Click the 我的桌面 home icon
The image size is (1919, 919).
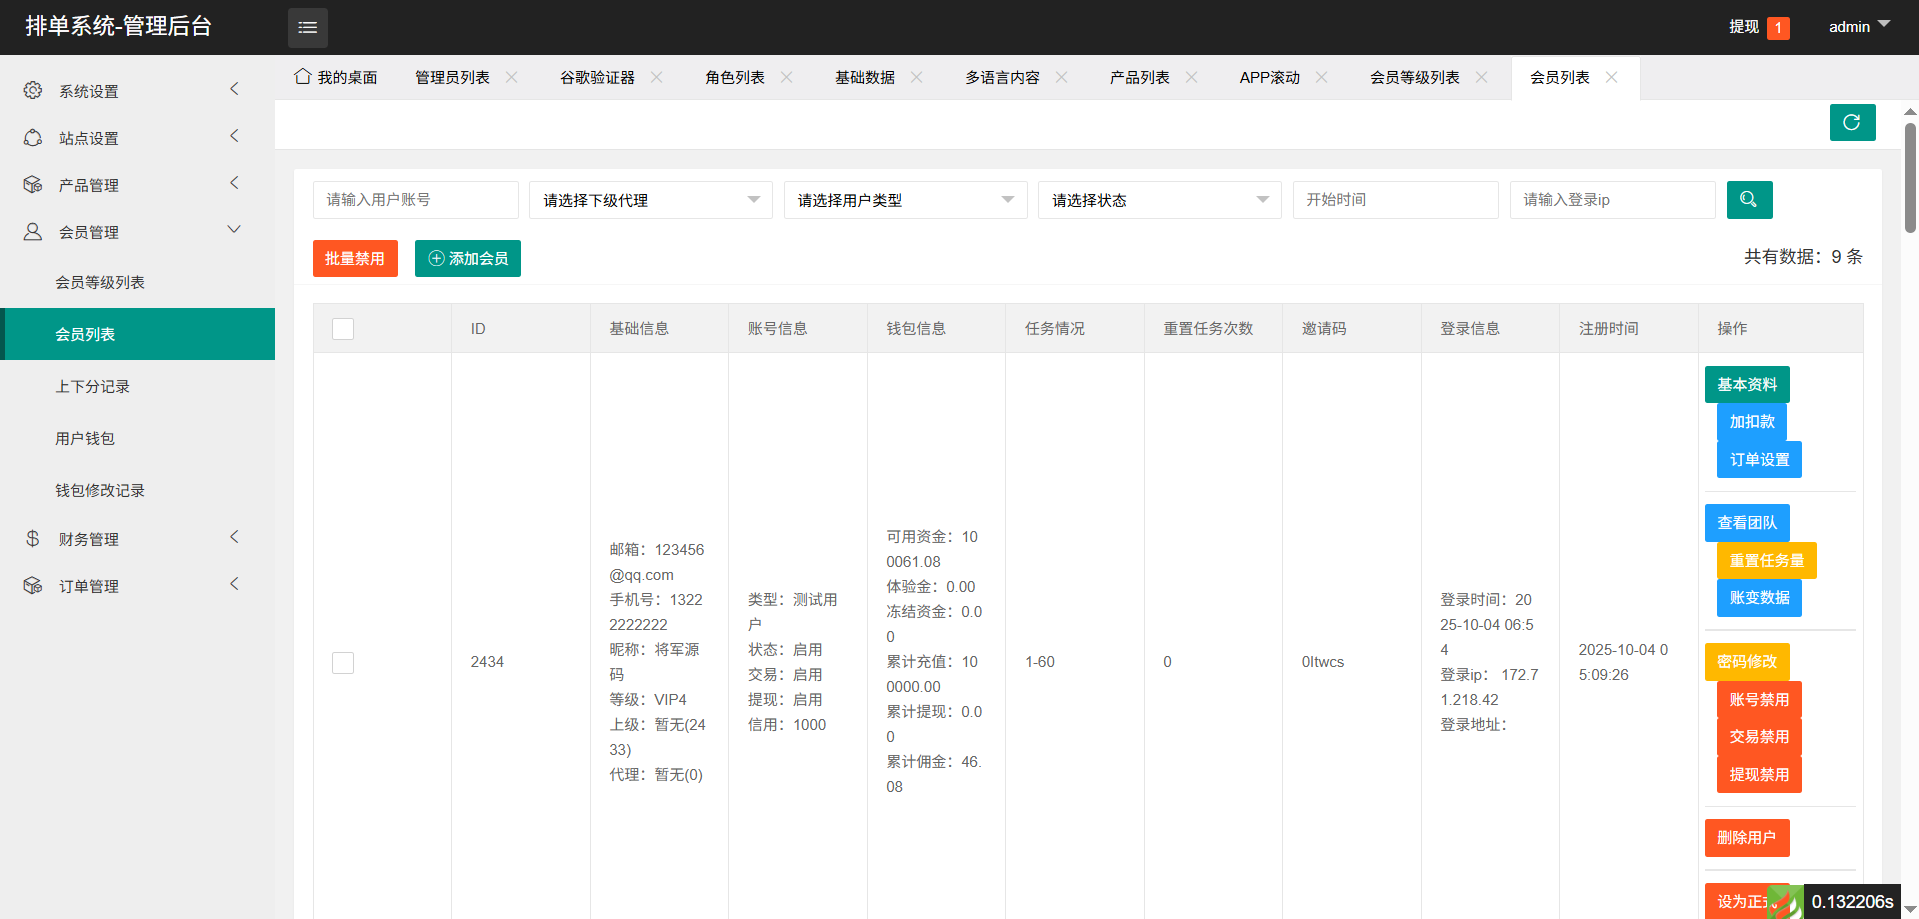[302, 77]
